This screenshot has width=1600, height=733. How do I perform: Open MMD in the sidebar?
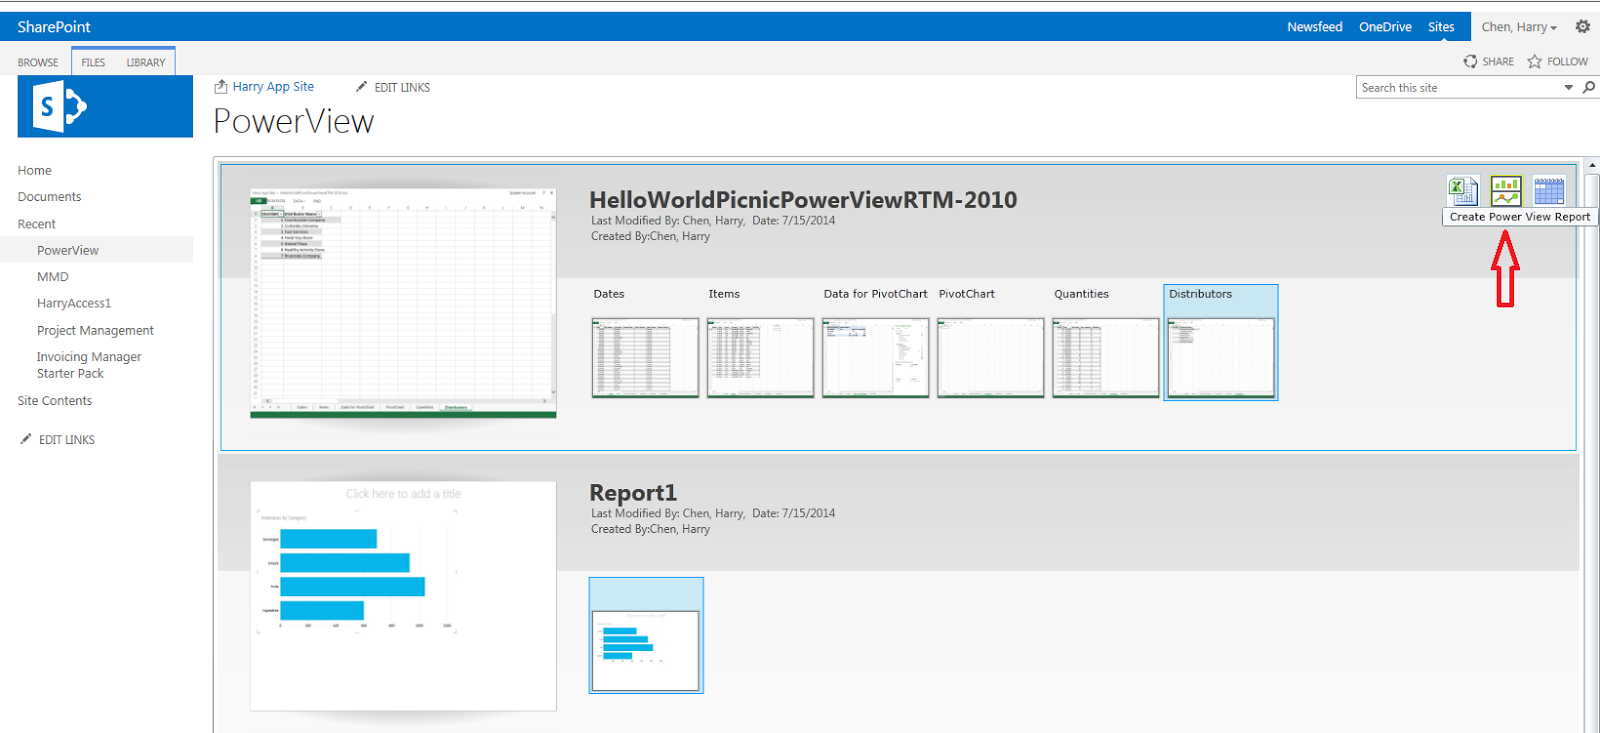click(53, 277)
